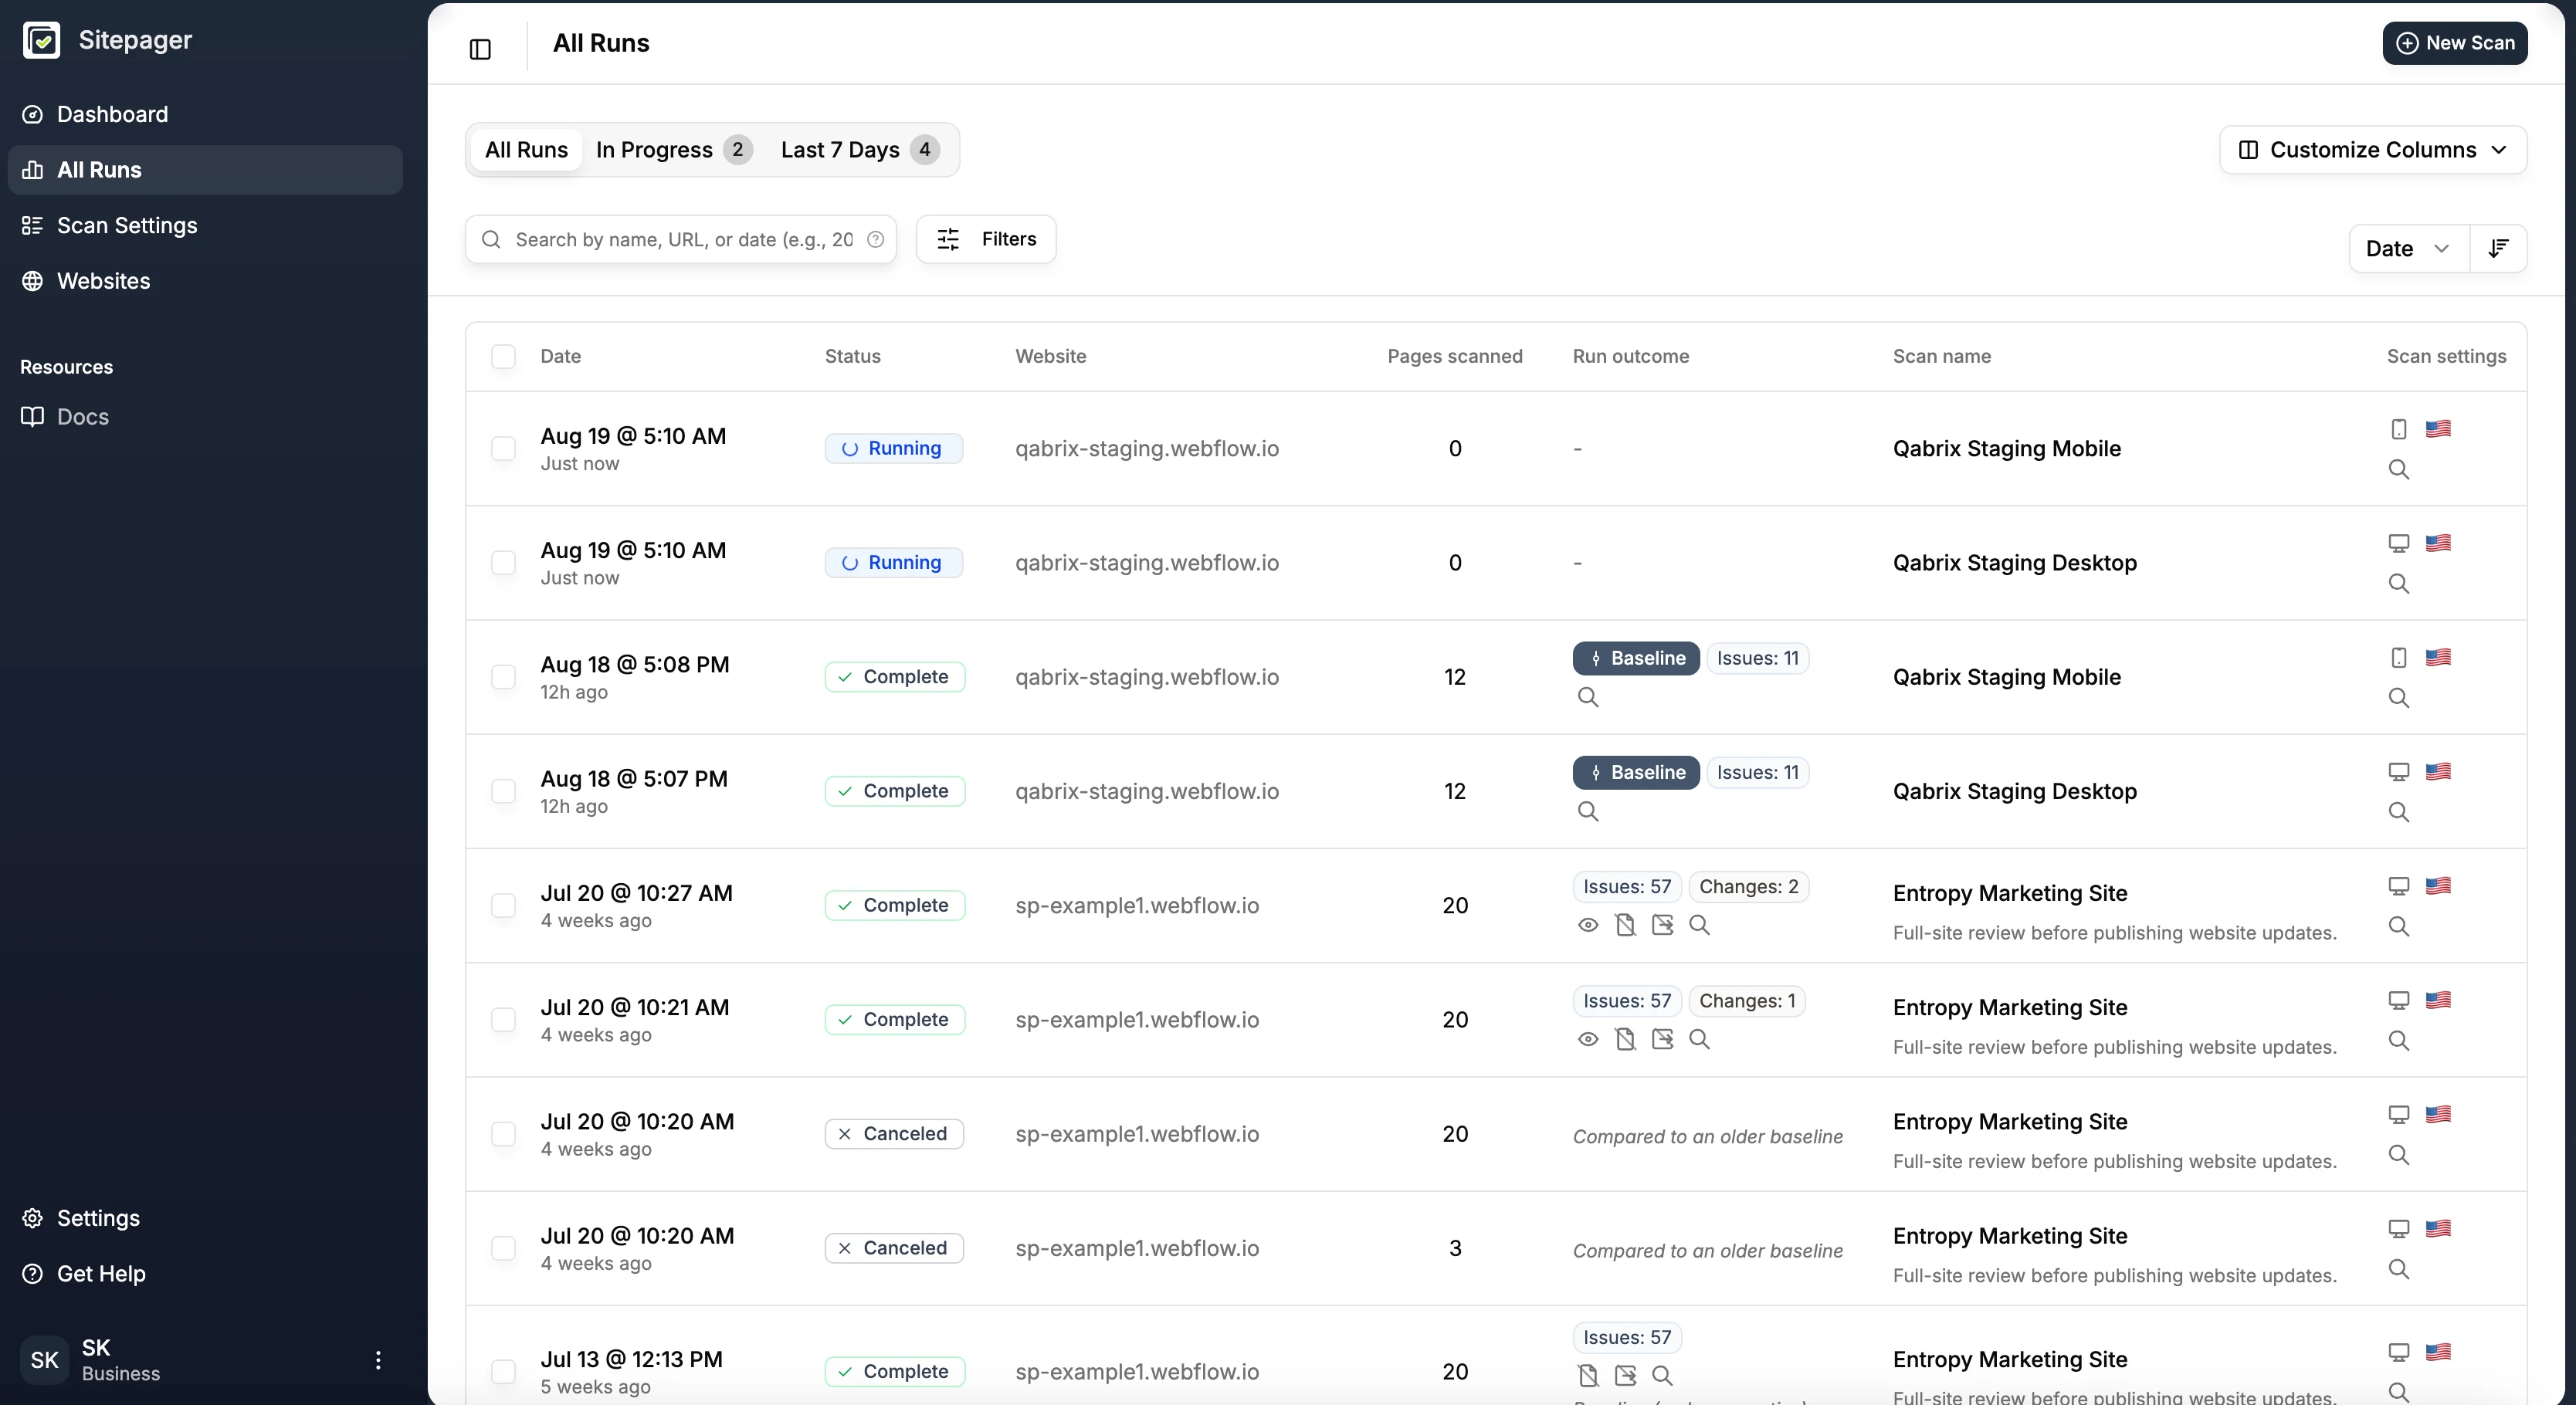Click US flag icon in Jul 20 10:21 AM row
The height and width of the screenshot is (1405, 2576).
point(2438,1000)
